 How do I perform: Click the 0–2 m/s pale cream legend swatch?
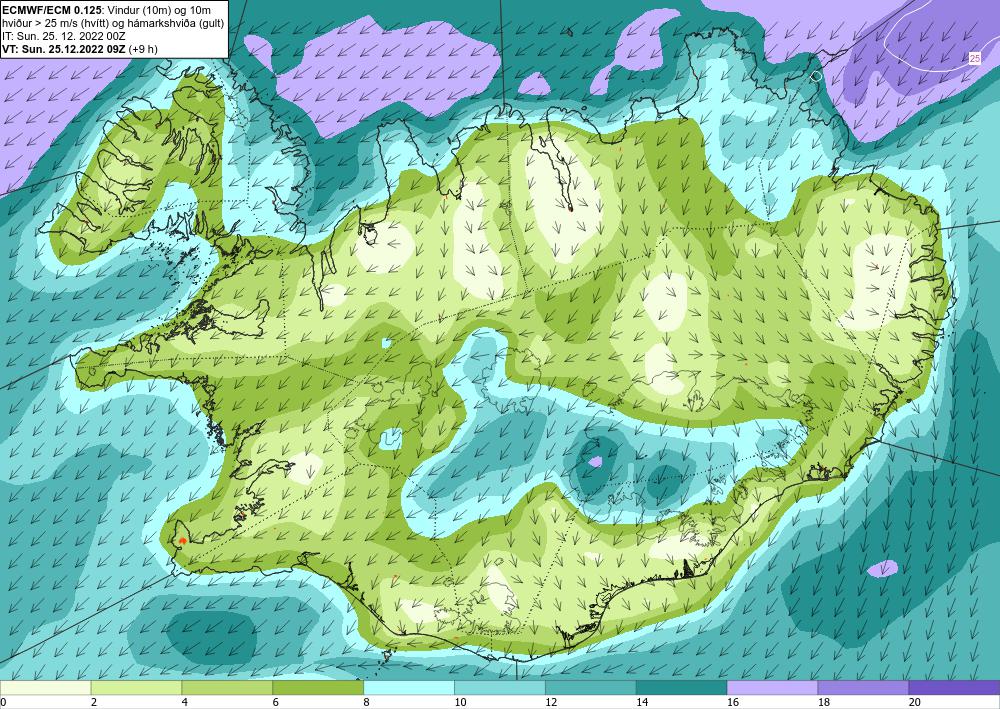click(x=45, y=688)
